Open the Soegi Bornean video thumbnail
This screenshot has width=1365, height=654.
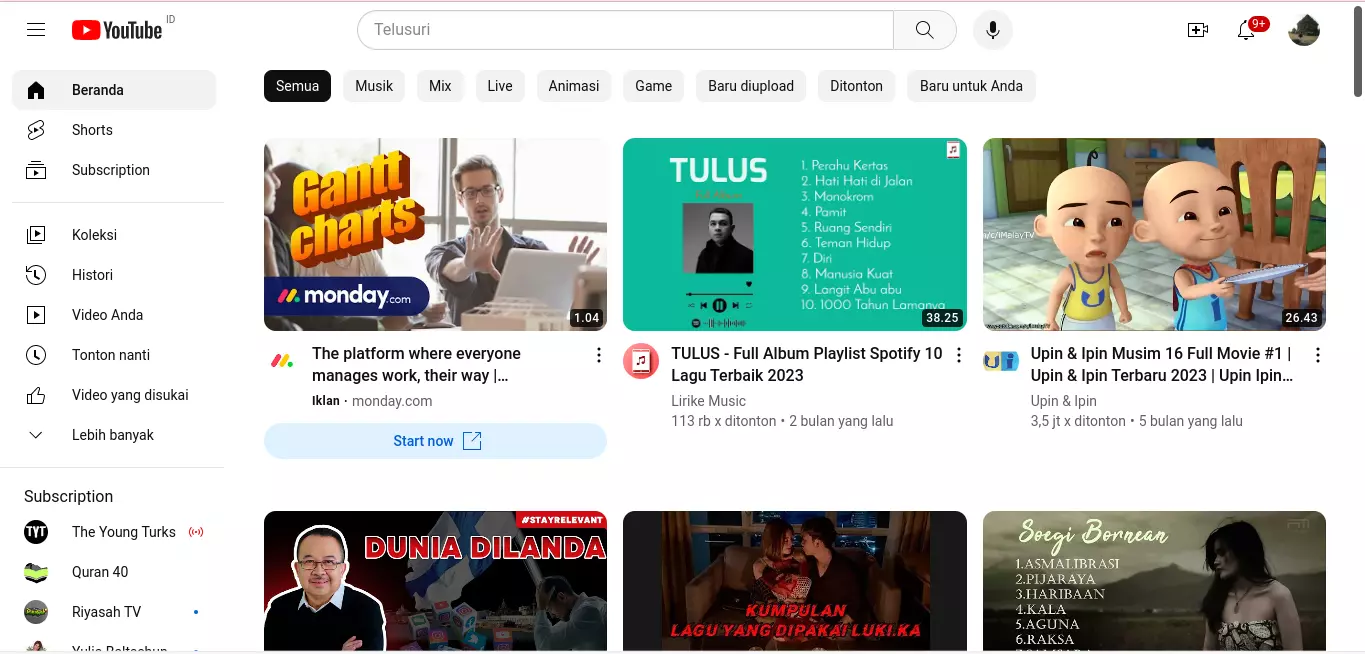[x=1154, y=582]
